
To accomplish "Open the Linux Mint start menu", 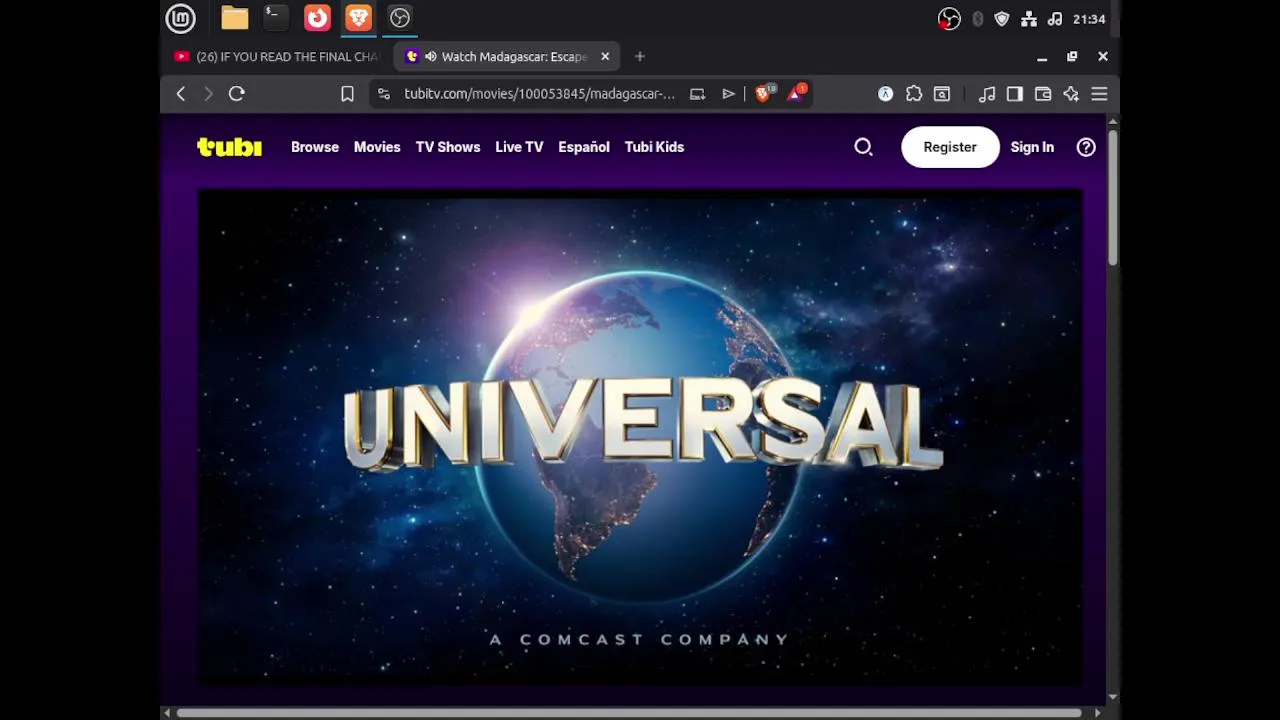I will coord(180,18).
